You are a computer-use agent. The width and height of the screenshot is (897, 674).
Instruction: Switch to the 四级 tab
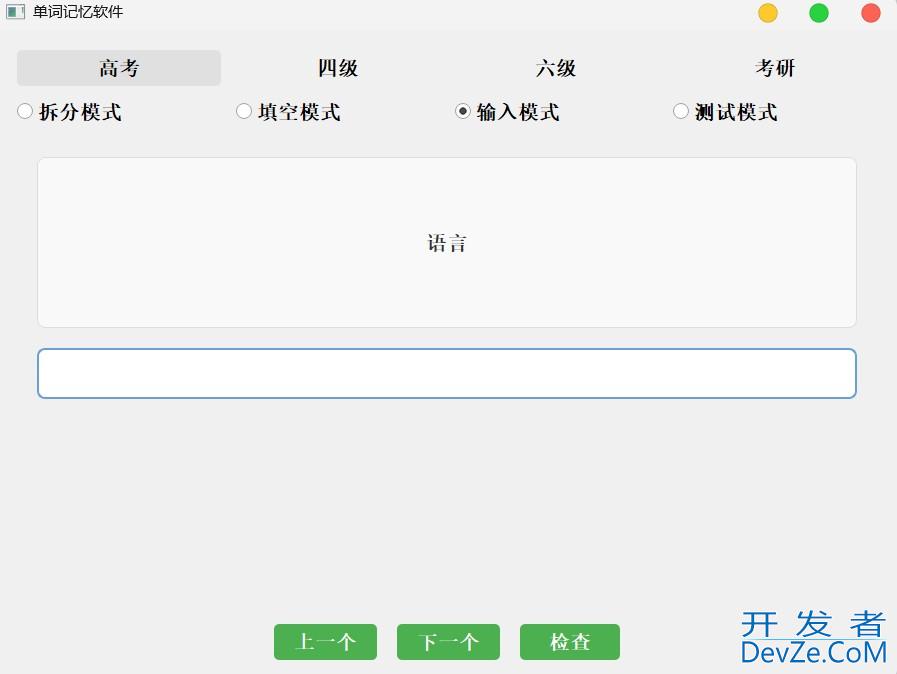(338, 68)
